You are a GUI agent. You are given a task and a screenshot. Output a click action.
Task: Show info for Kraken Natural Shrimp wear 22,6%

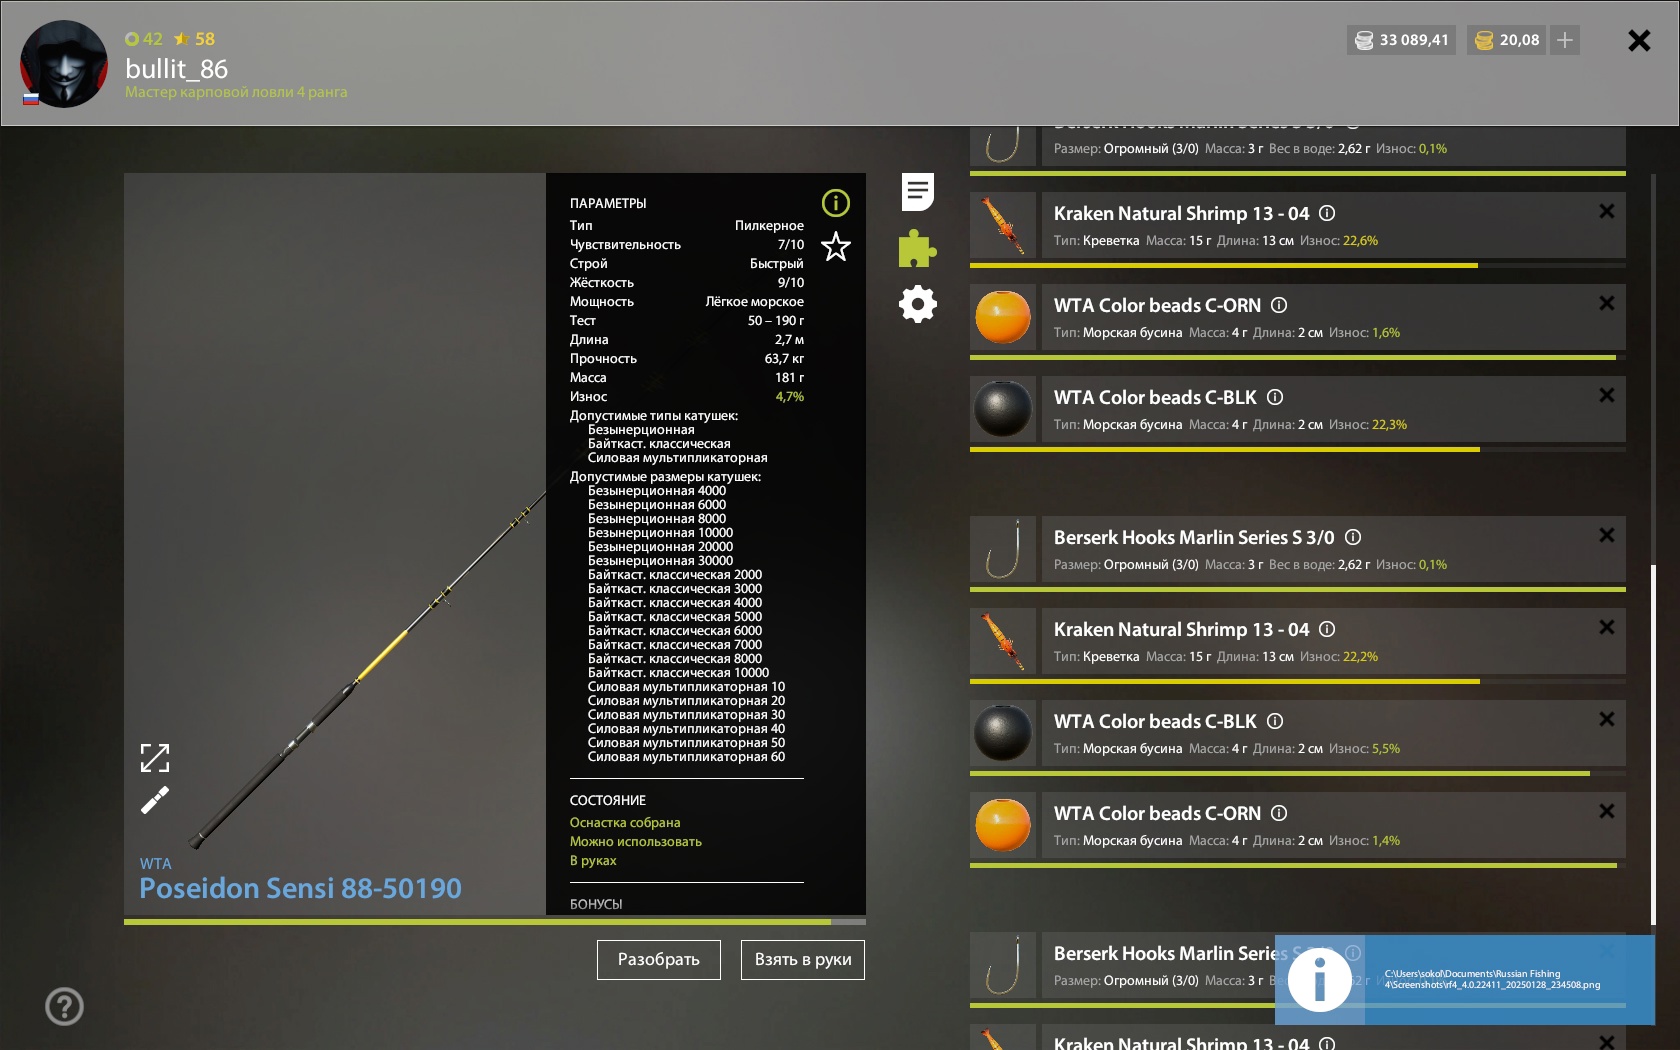coord(1327,213)
